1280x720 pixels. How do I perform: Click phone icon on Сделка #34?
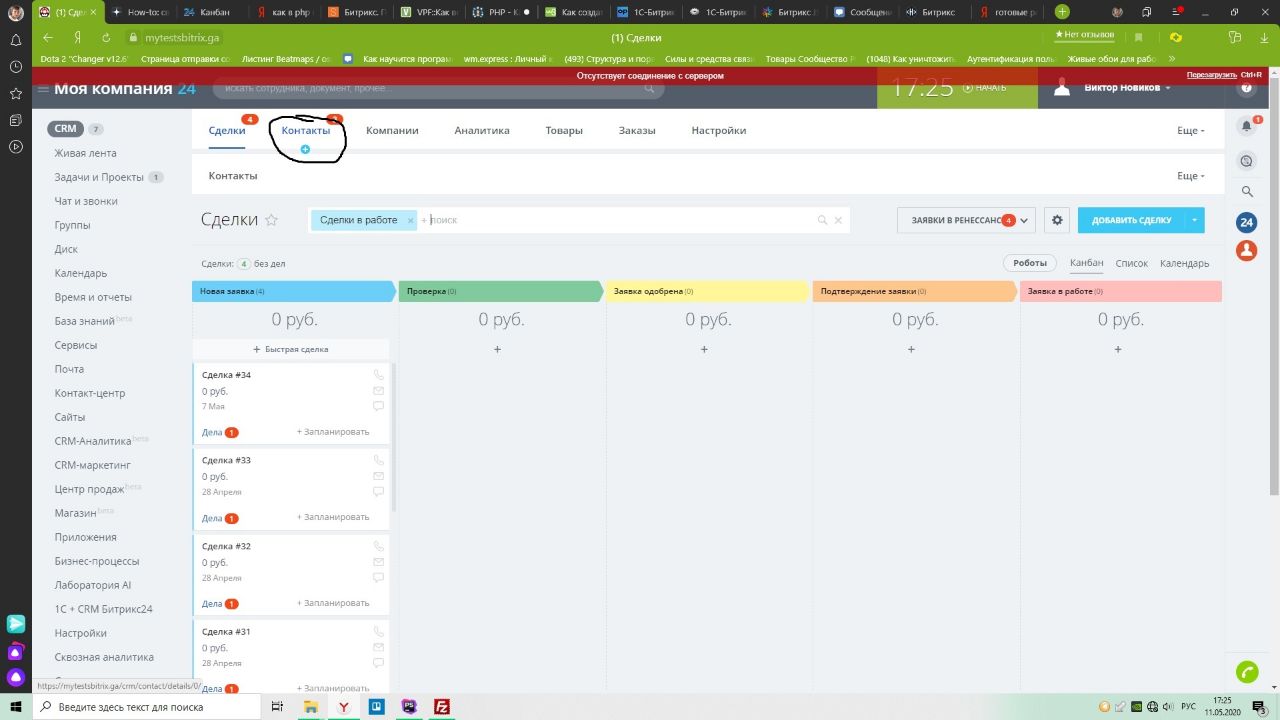click(x=378, y=375)
